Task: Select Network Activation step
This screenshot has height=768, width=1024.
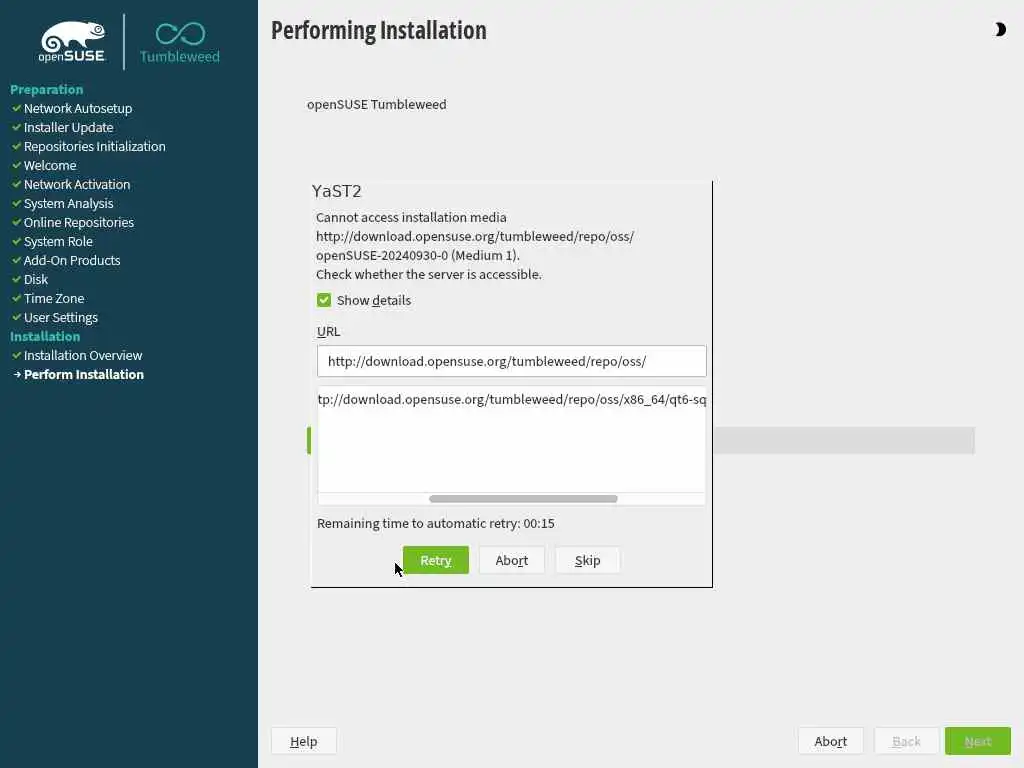Action: coord(77,184)
